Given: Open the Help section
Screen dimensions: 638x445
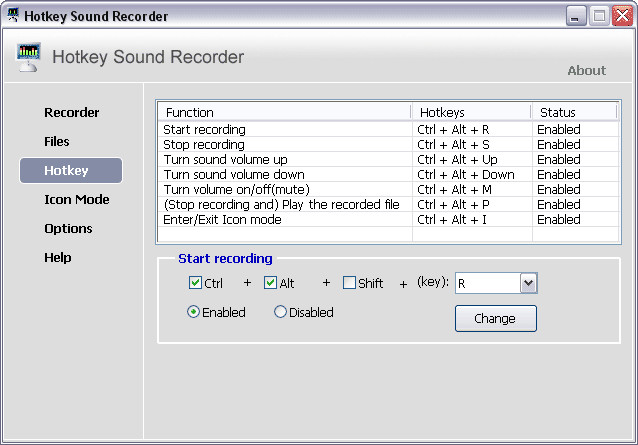Looking at the screenshot, I should pyautogui.click(x=57, y=257).
